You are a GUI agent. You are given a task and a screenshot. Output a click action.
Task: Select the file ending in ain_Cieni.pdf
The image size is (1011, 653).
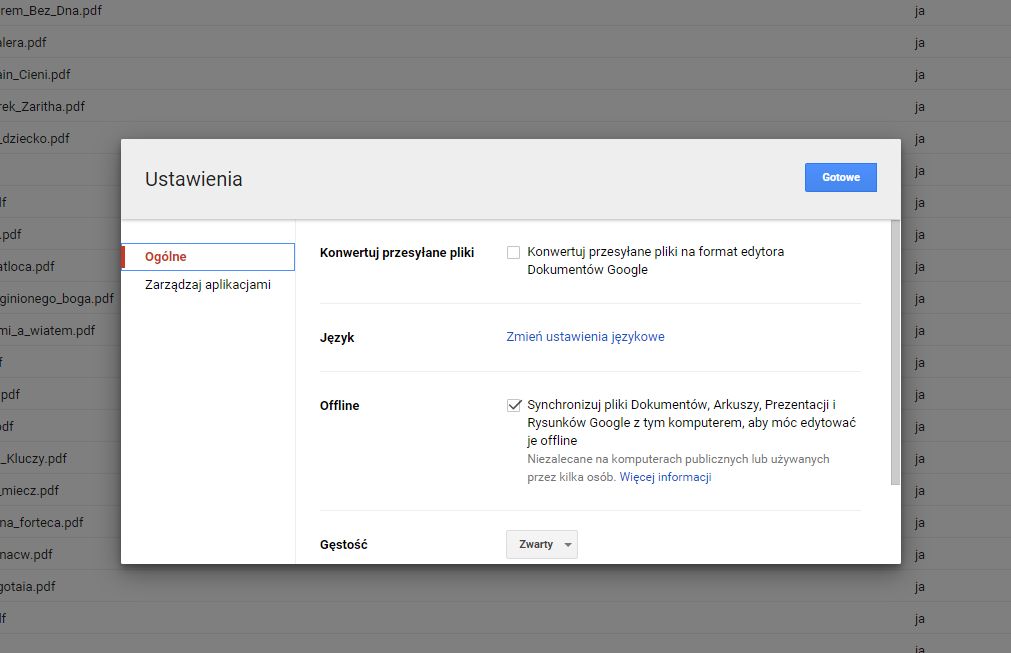pyautogui.click(x=36, y=74)
